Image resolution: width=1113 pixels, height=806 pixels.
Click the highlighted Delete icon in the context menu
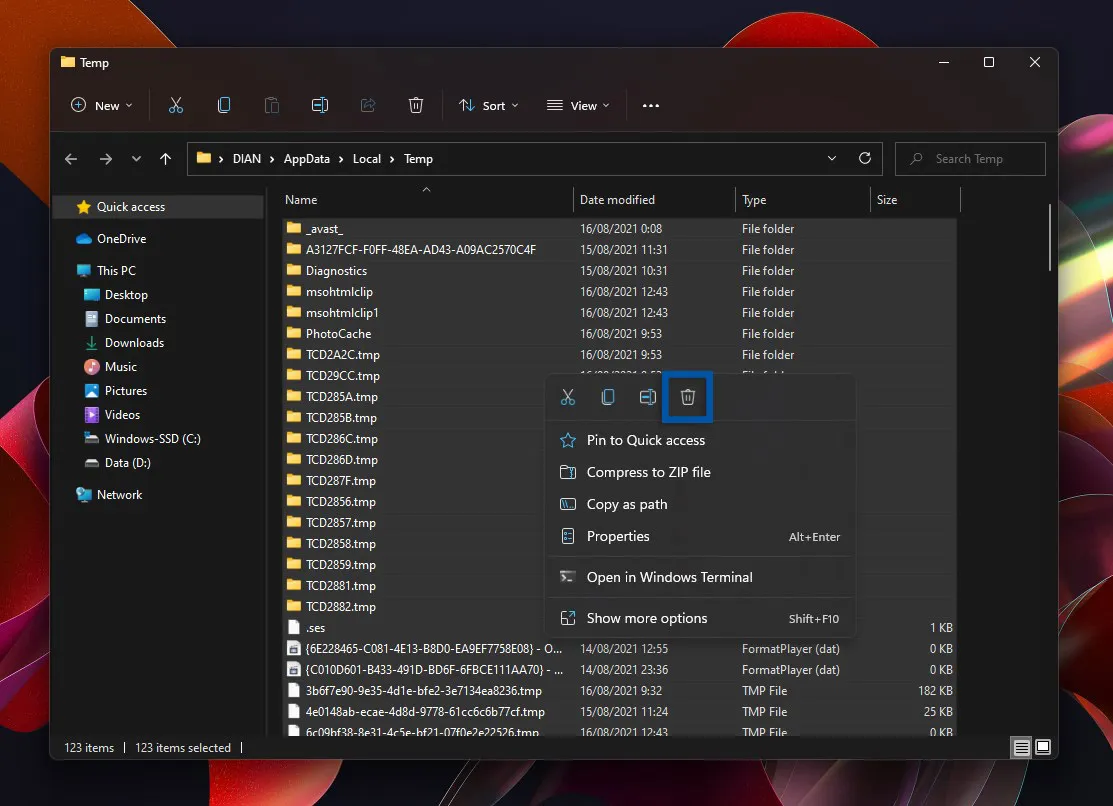pos(687,397)
